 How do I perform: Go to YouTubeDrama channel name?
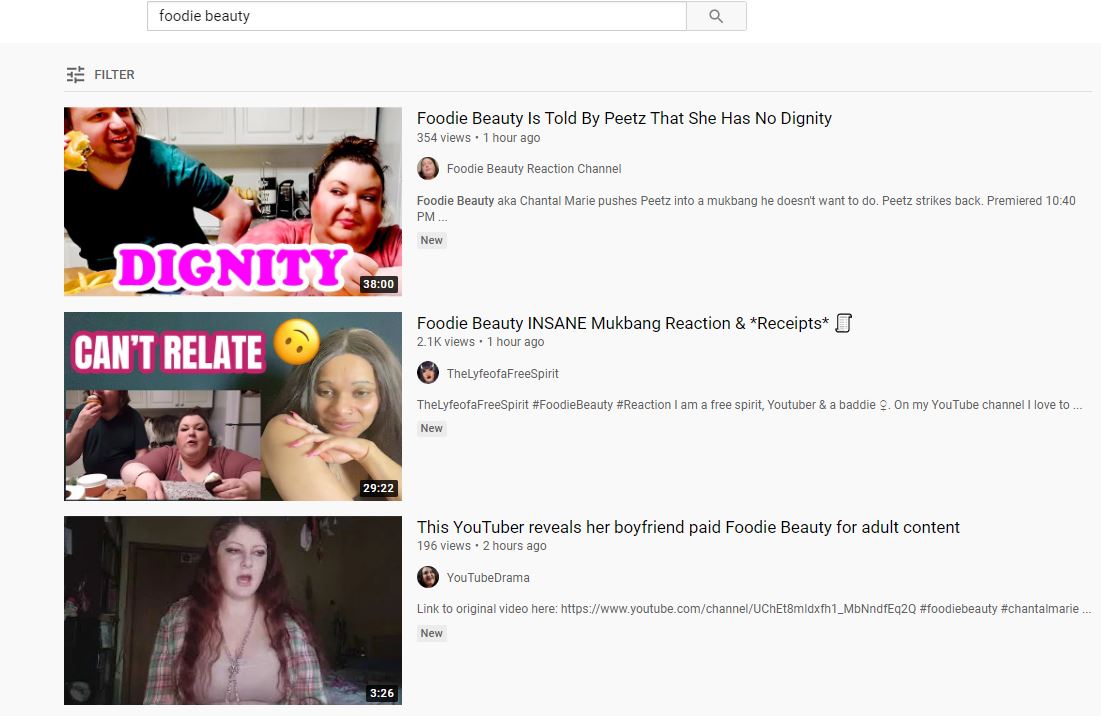click(488, 578)
